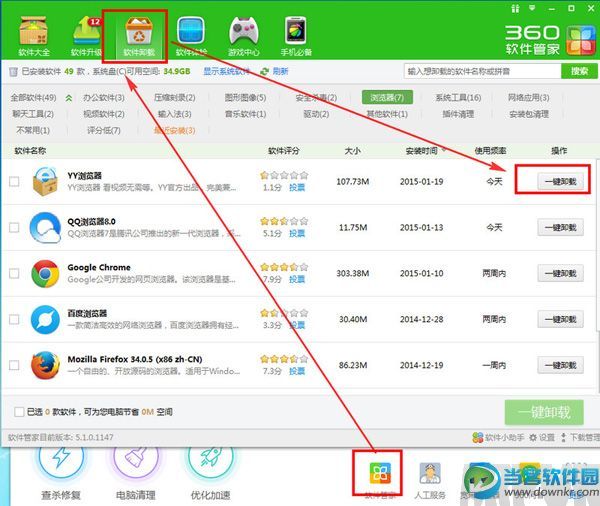Select the 聊天工具(2) category
The image size is (600, 506).
point(33,114)
